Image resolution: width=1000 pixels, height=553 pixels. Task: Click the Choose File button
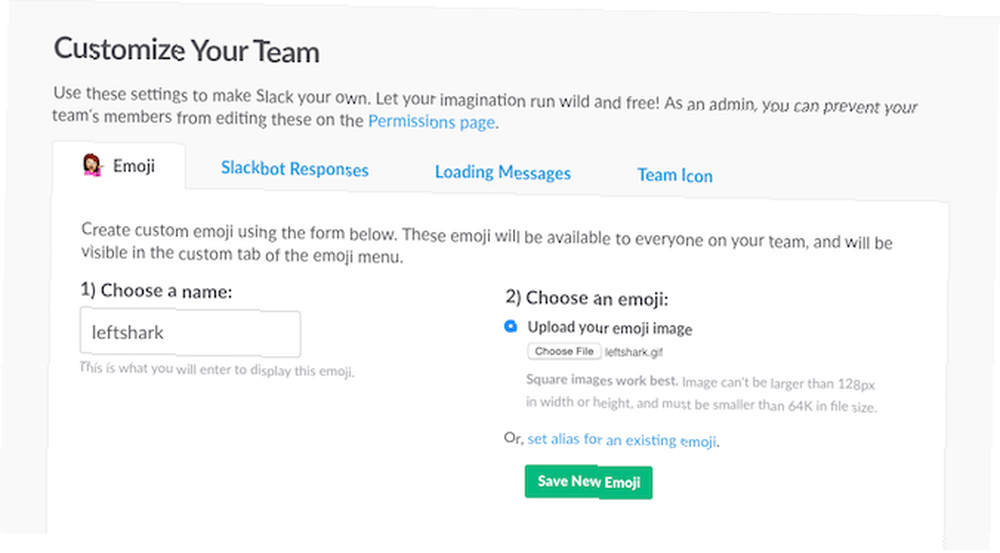pyautogui.click(x=564, y=351)
